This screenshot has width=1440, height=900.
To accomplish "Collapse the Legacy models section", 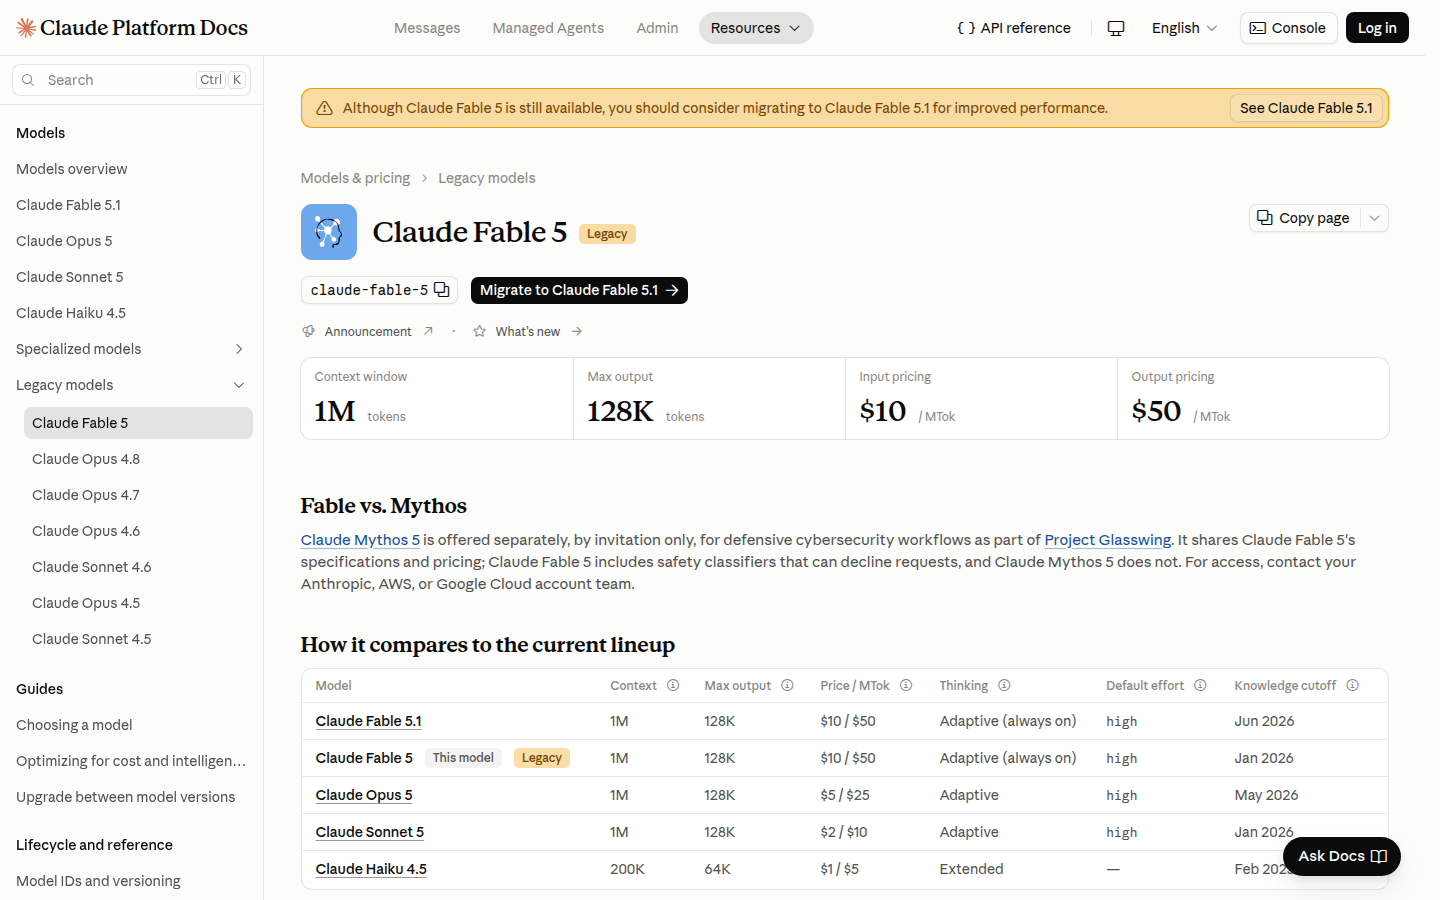I will [239, 385].
